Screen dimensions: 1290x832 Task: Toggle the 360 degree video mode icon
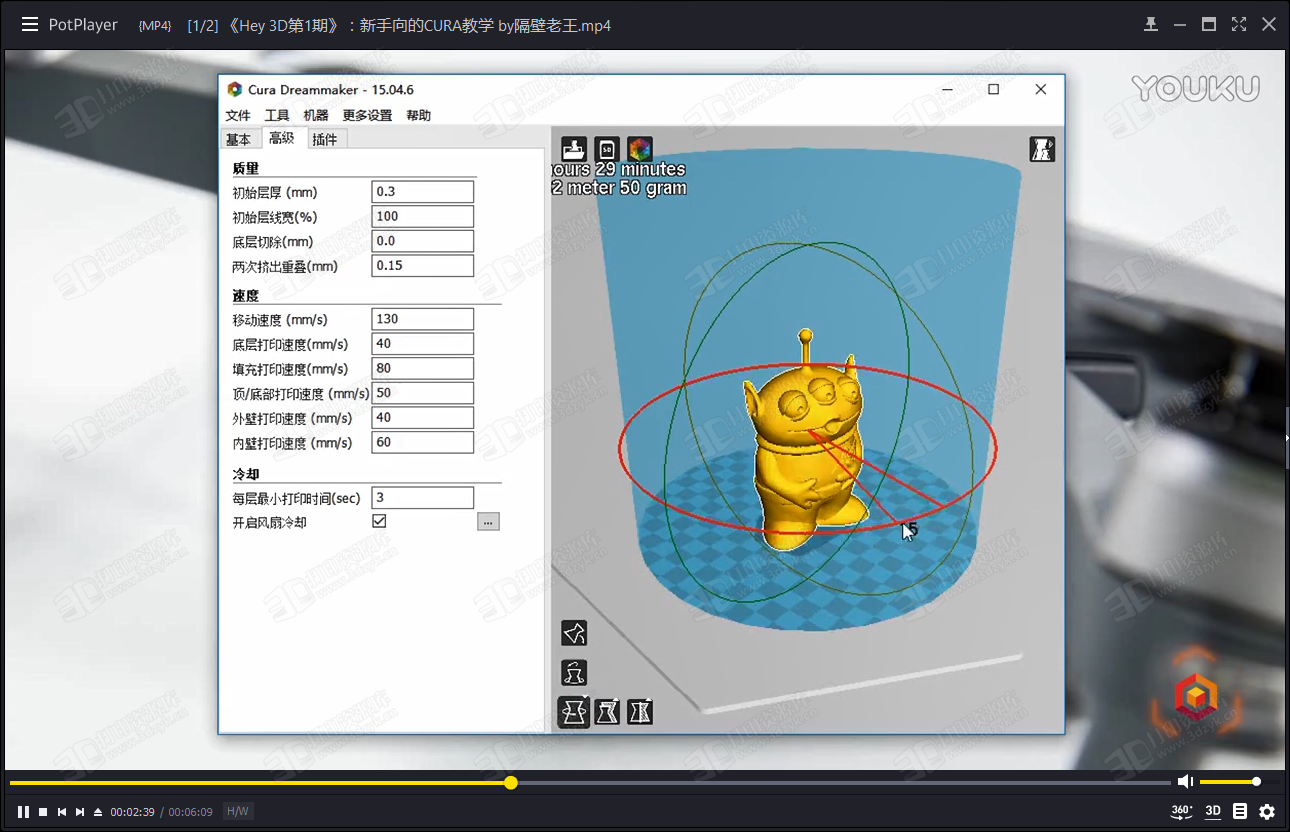(x=1181, y=811)
